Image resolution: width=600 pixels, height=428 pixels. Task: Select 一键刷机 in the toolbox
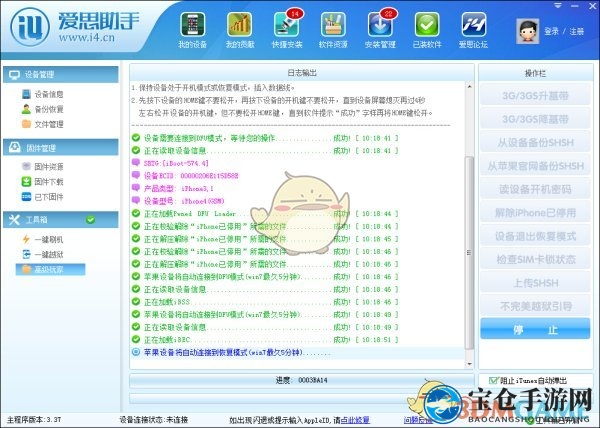point(42,239)
